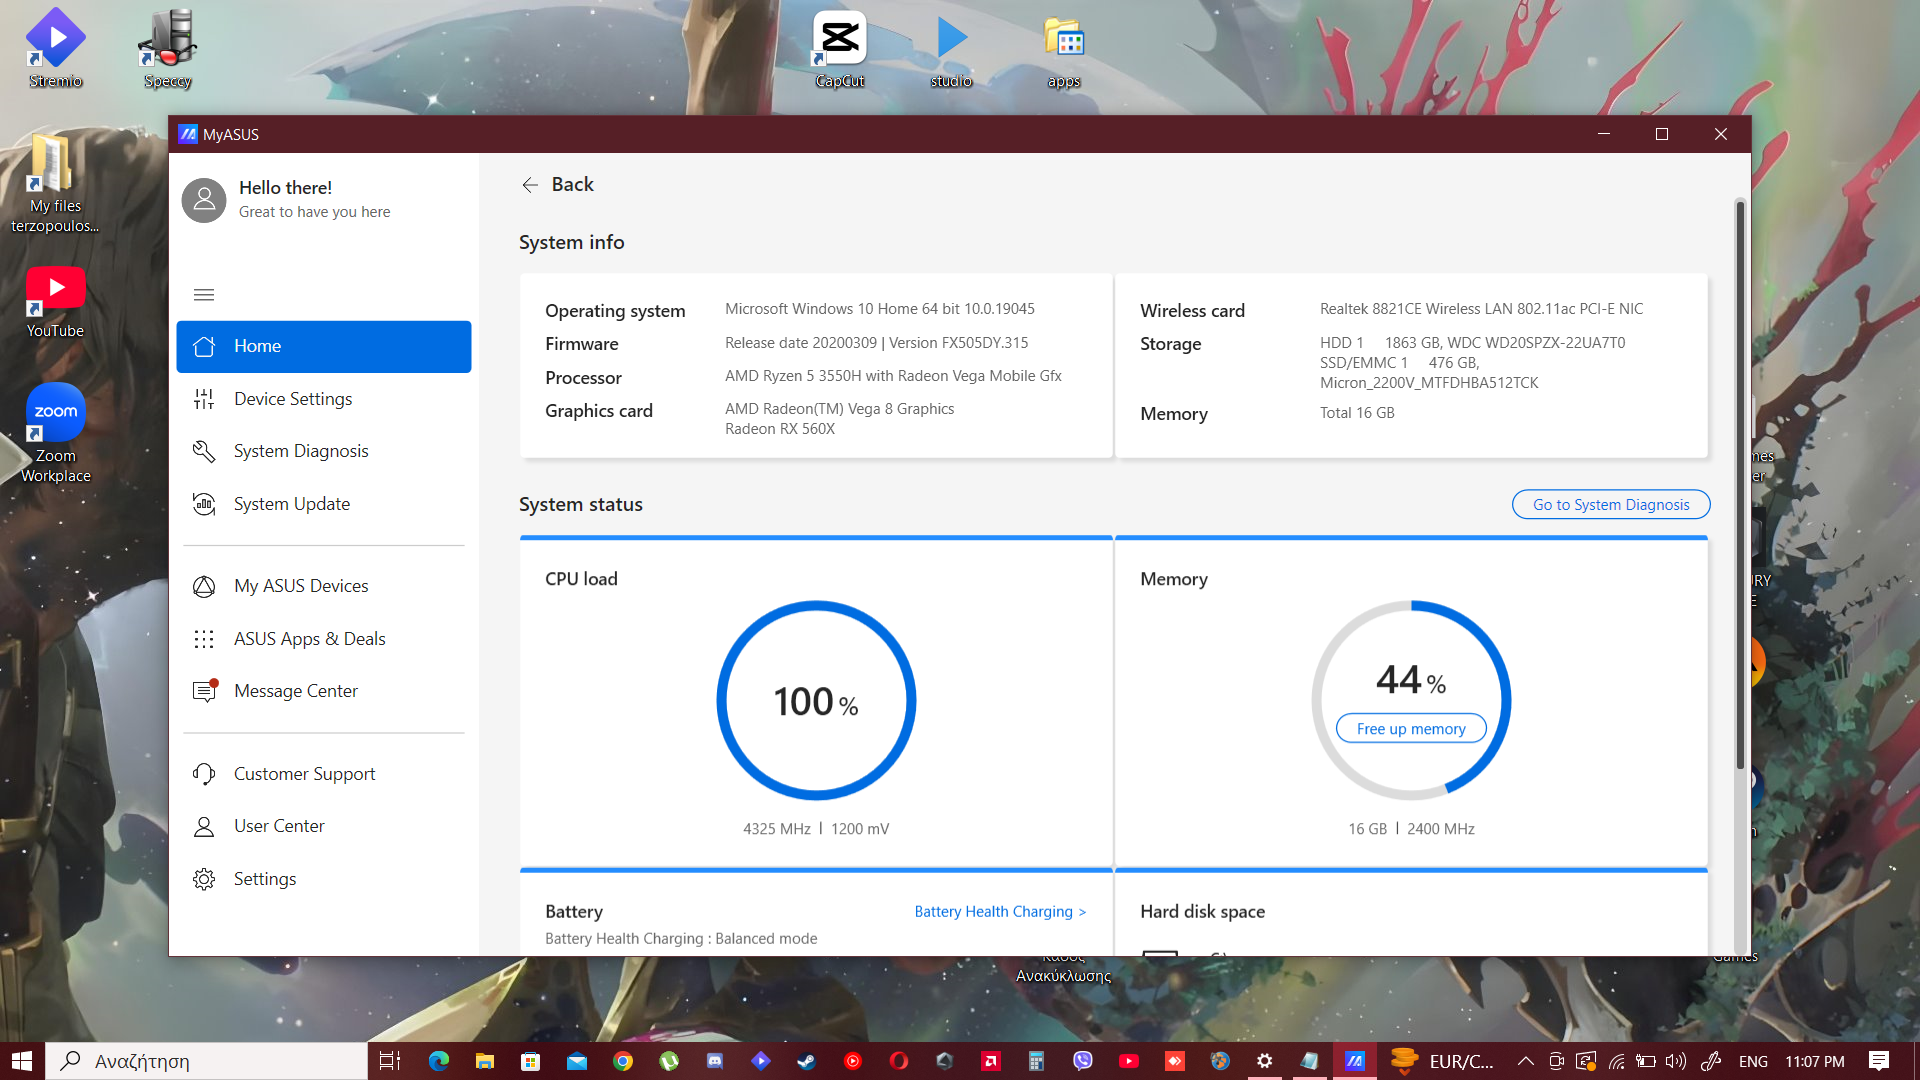Click the user profile avatar

pos(204,200)
